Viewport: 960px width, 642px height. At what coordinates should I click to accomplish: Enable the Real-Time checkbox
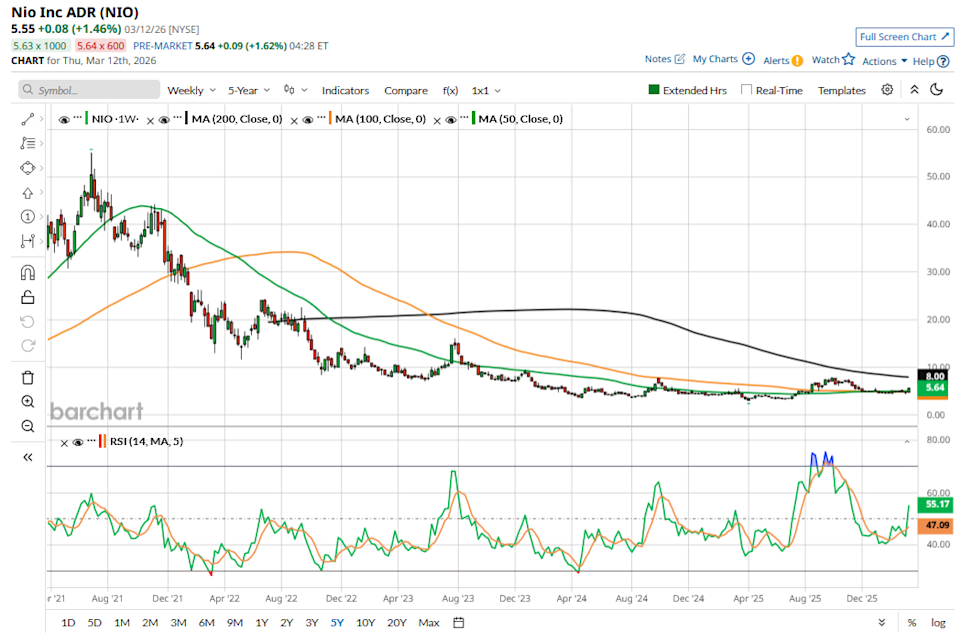coord(747,90)
